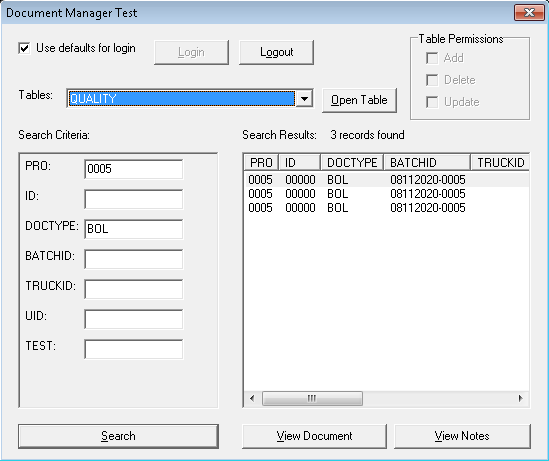Run the Search button
549x461 pixels.
118,436
